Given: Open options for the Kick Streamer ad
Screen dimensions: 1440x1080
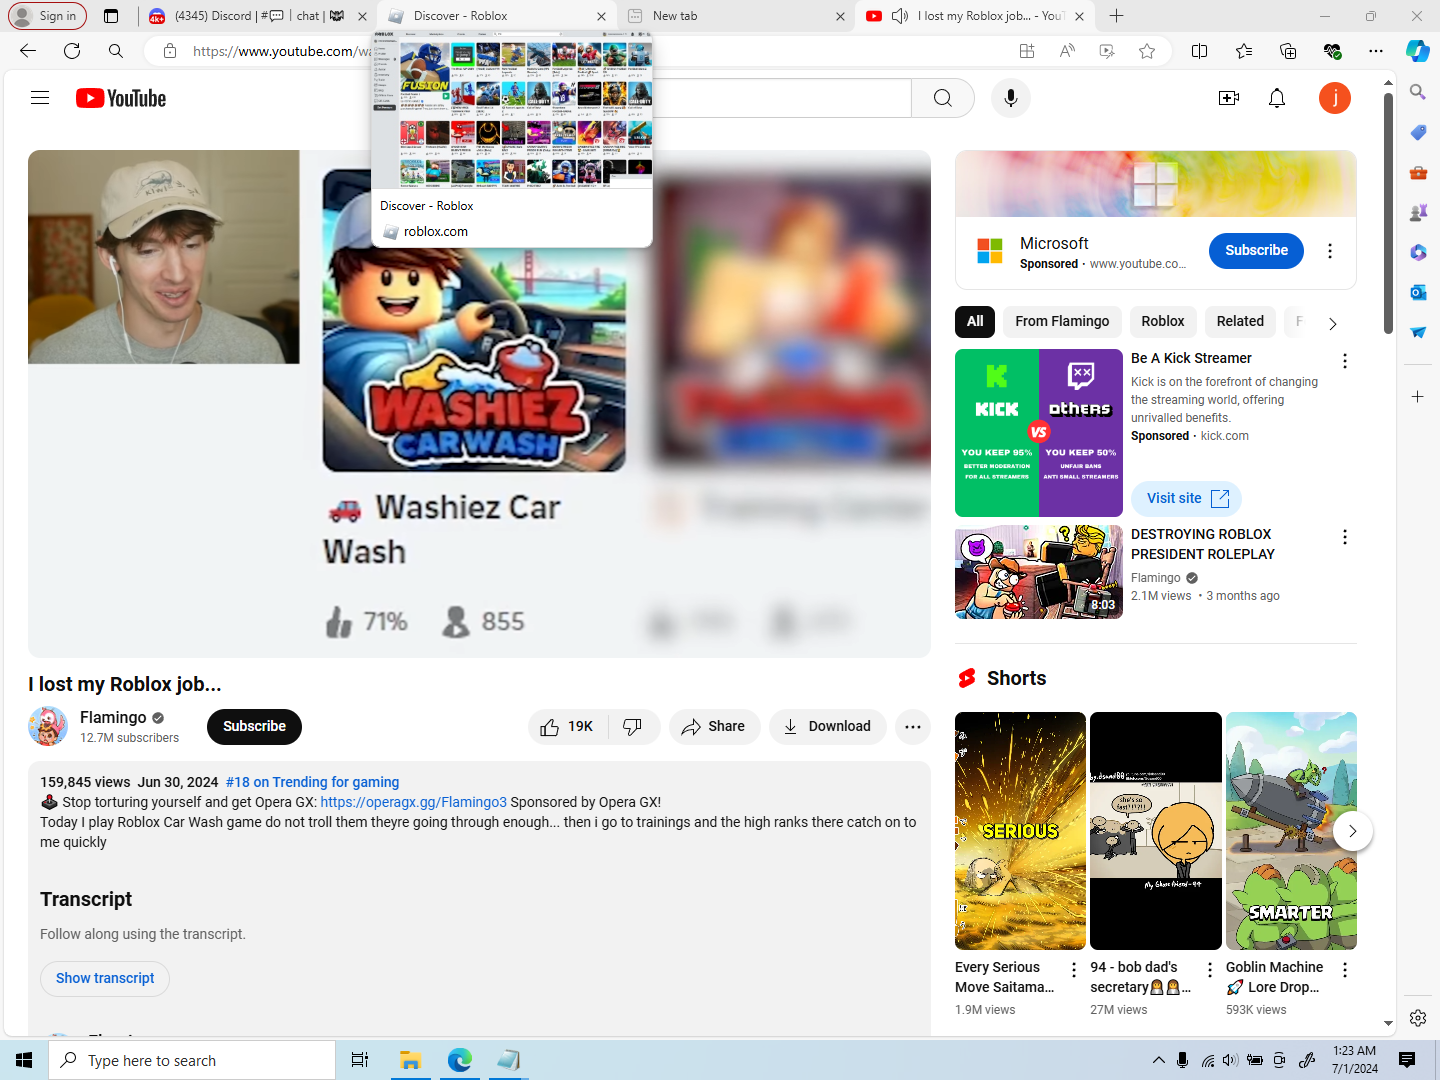Looking at the screenshot, I should pyautogui.click(x=1345, y=361).
